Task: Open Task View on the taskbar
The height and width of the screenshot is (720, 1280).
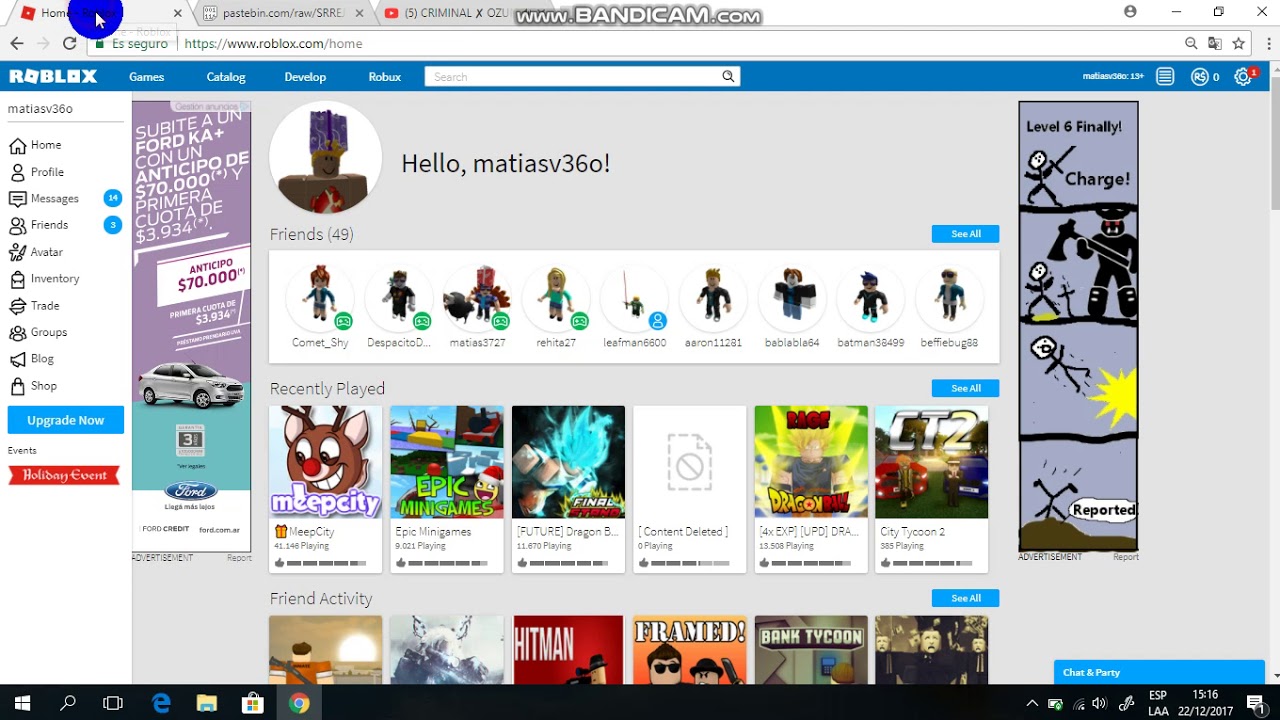Action: click(113, 703)
